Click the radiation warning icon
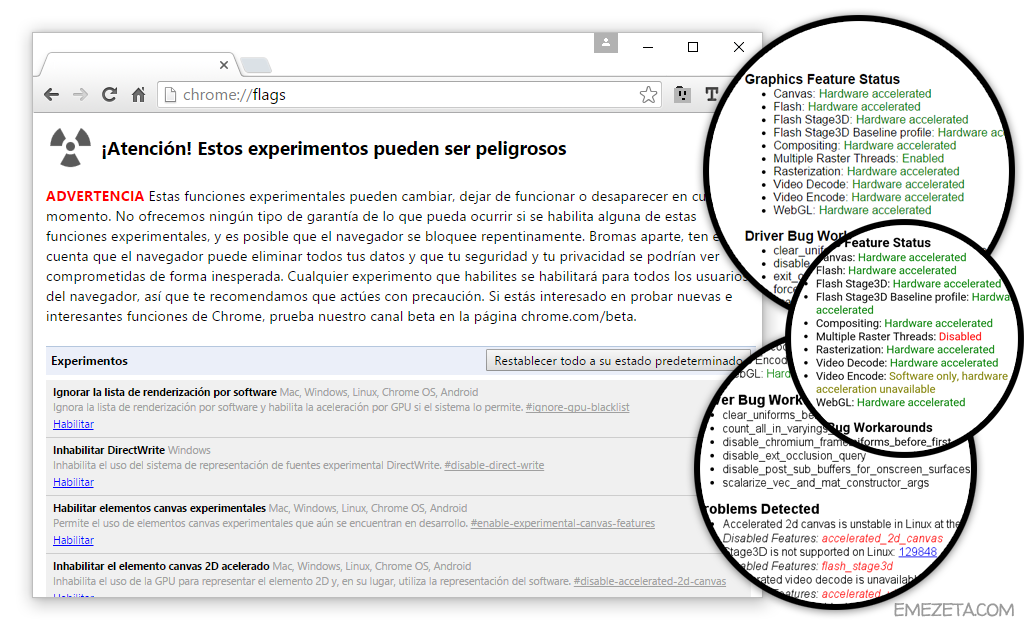1024x628 pixels. tap(70, 148)
